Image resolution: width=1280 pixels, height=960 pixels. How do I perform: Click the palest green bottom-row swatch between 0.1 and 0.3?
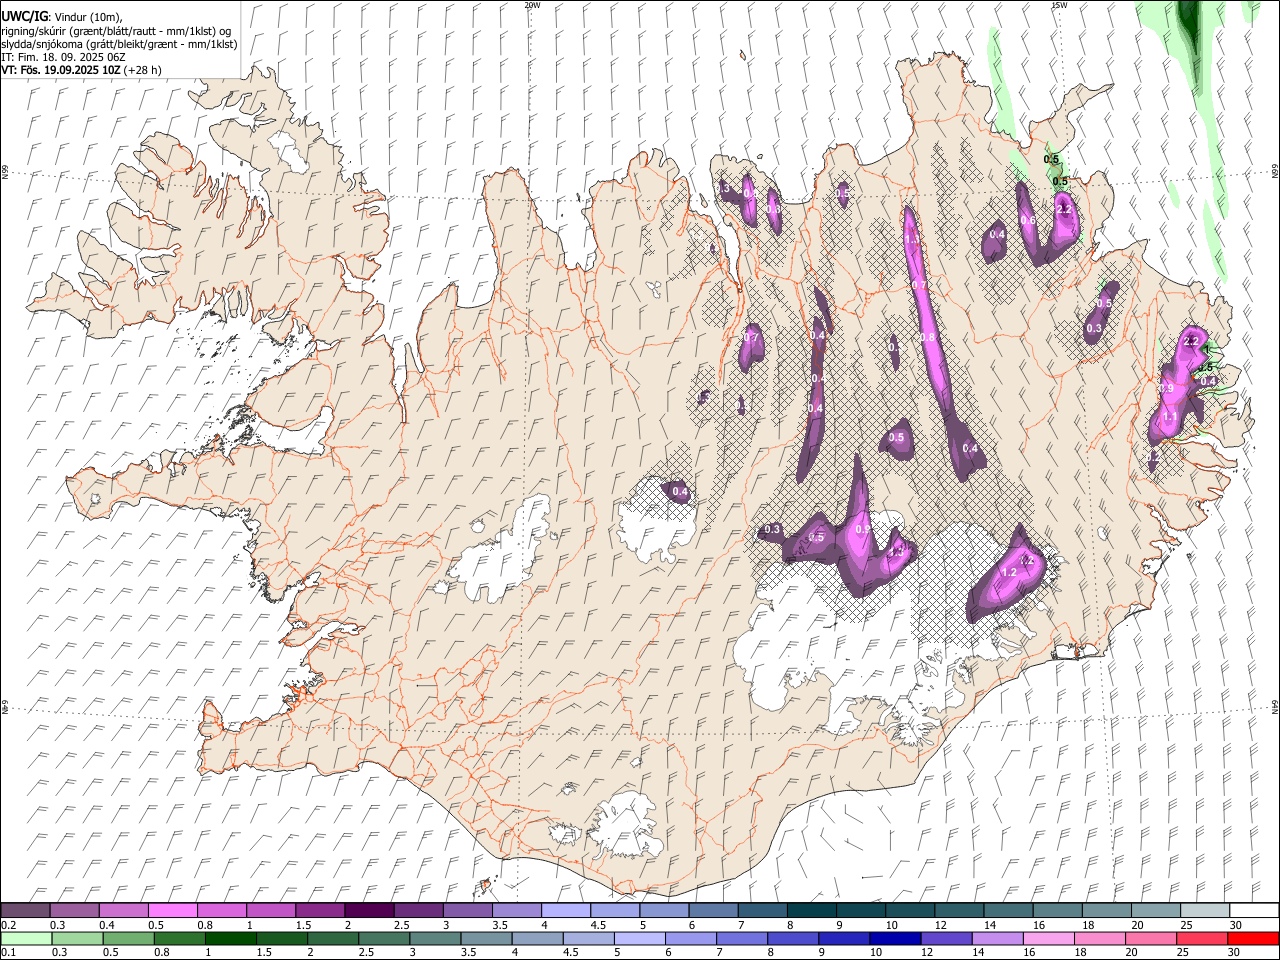(26, 938)
